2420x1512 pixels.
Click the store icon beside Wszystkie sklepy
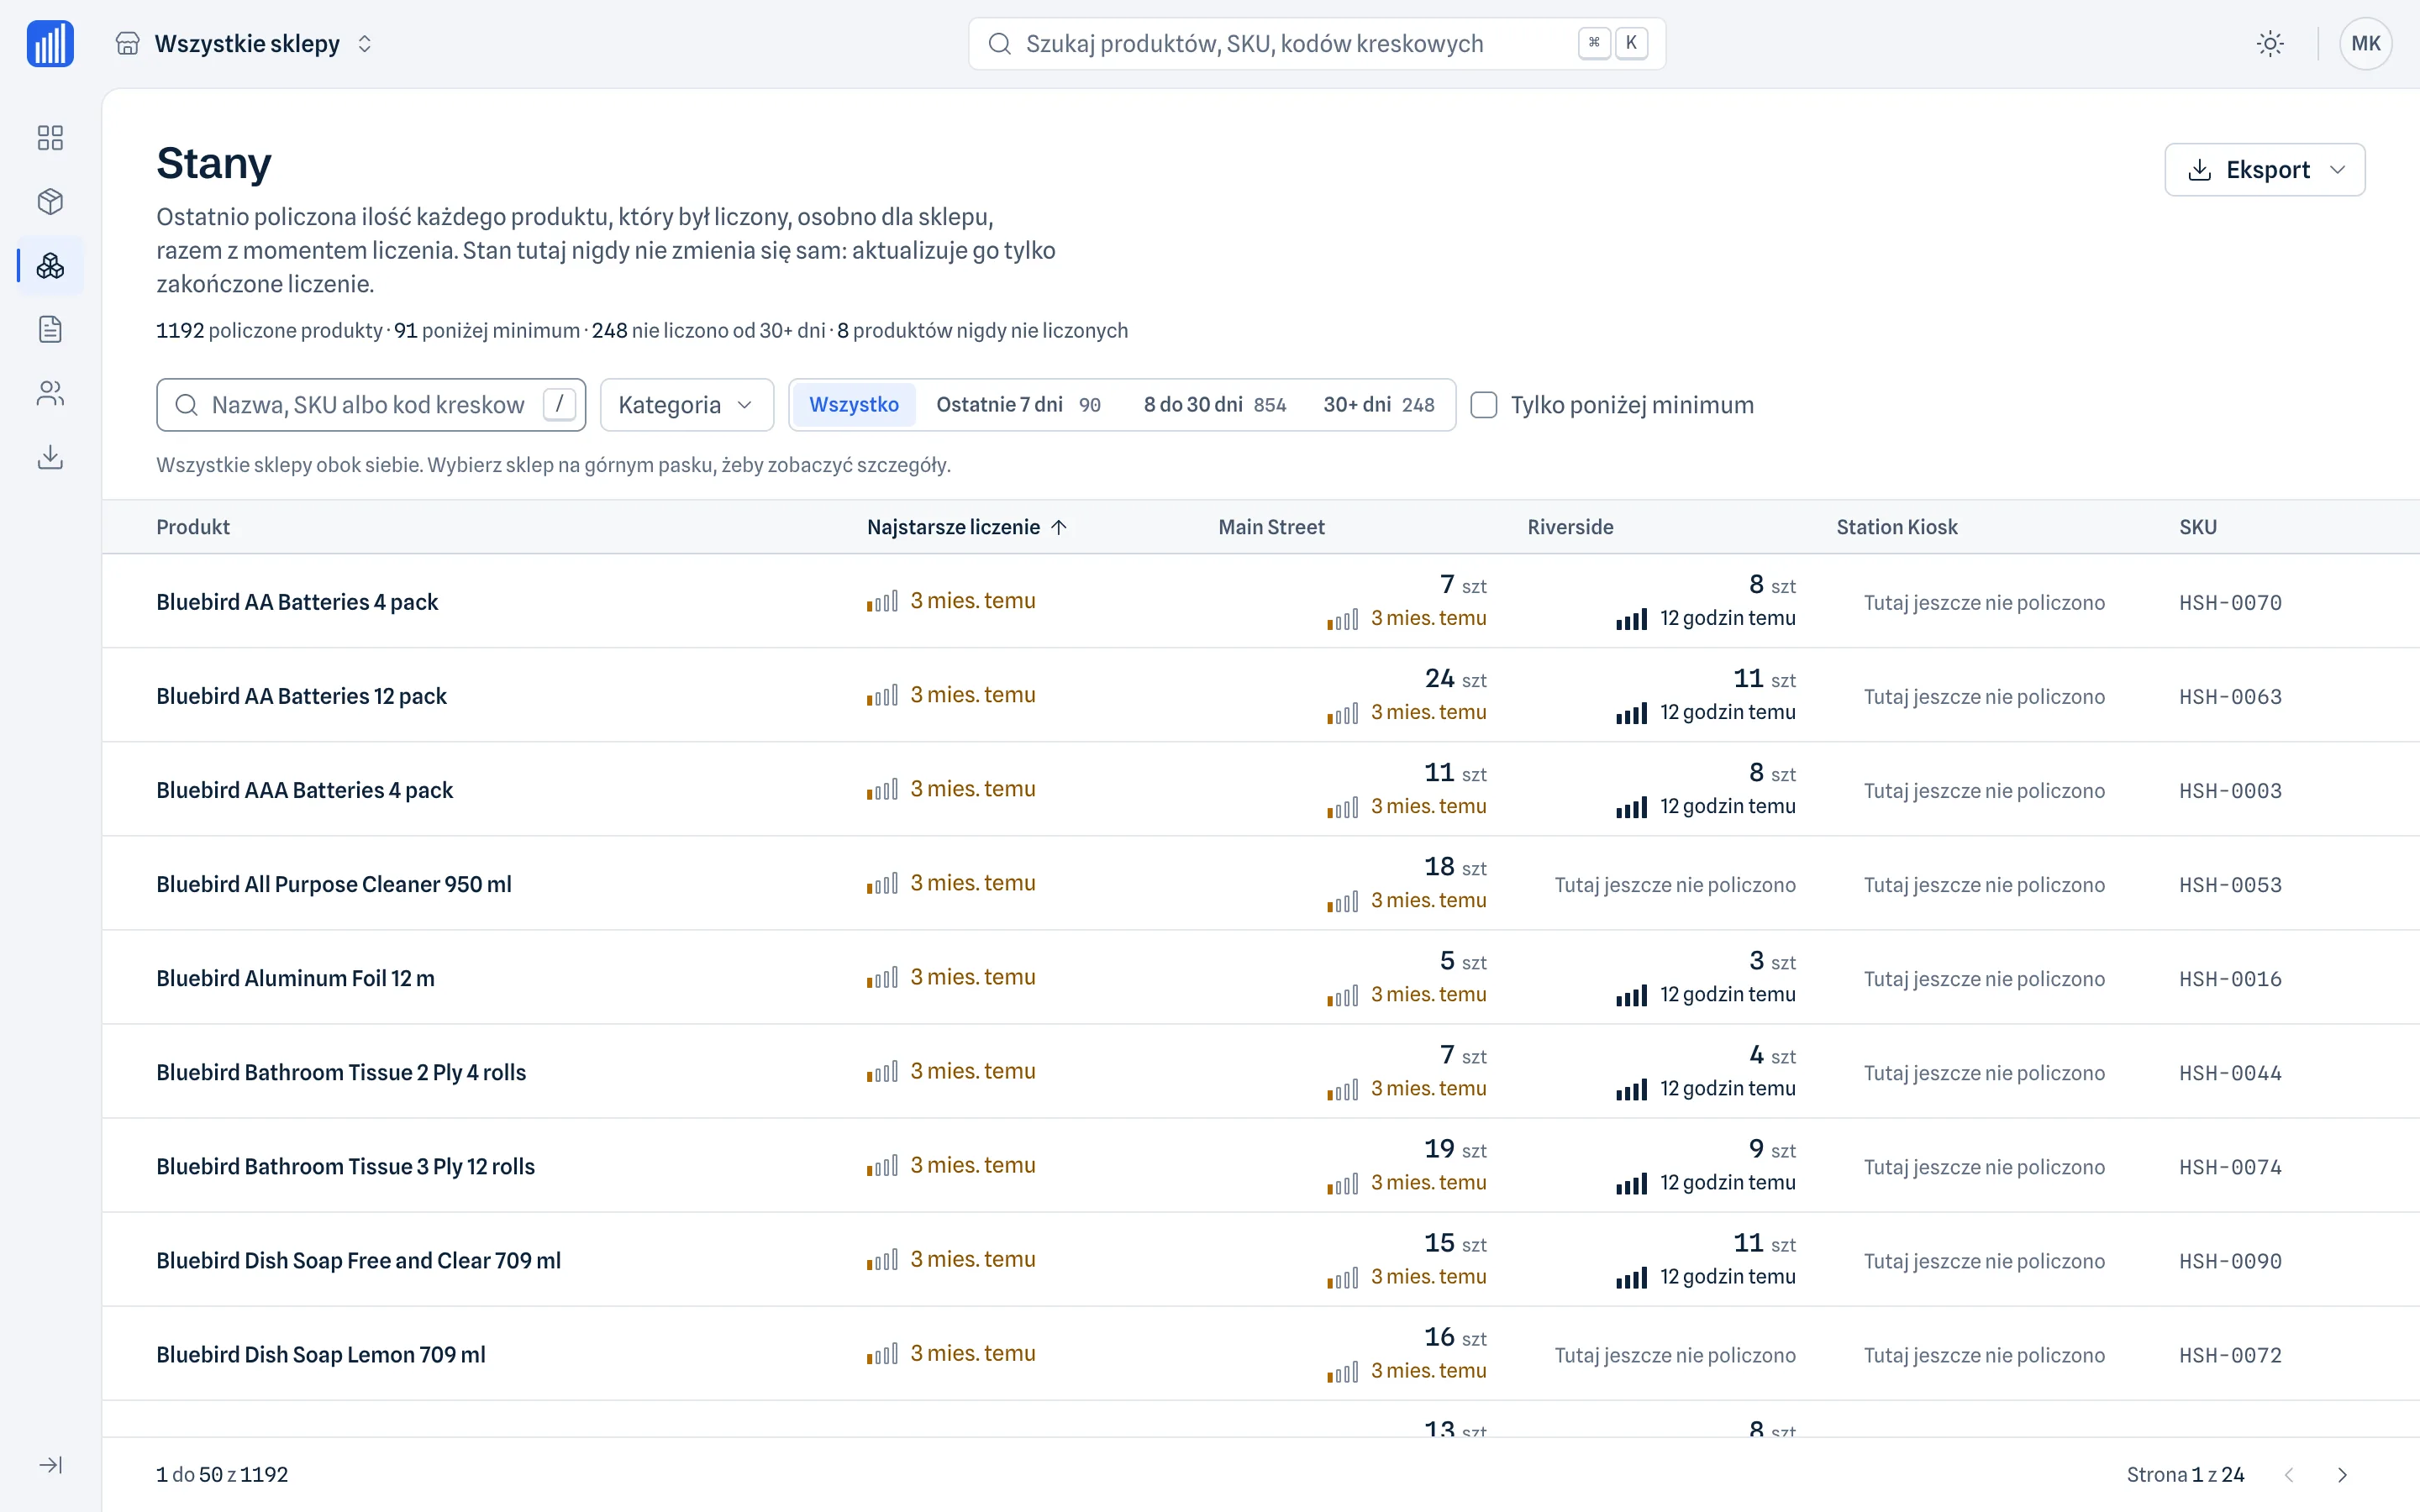tap(127, 43)
